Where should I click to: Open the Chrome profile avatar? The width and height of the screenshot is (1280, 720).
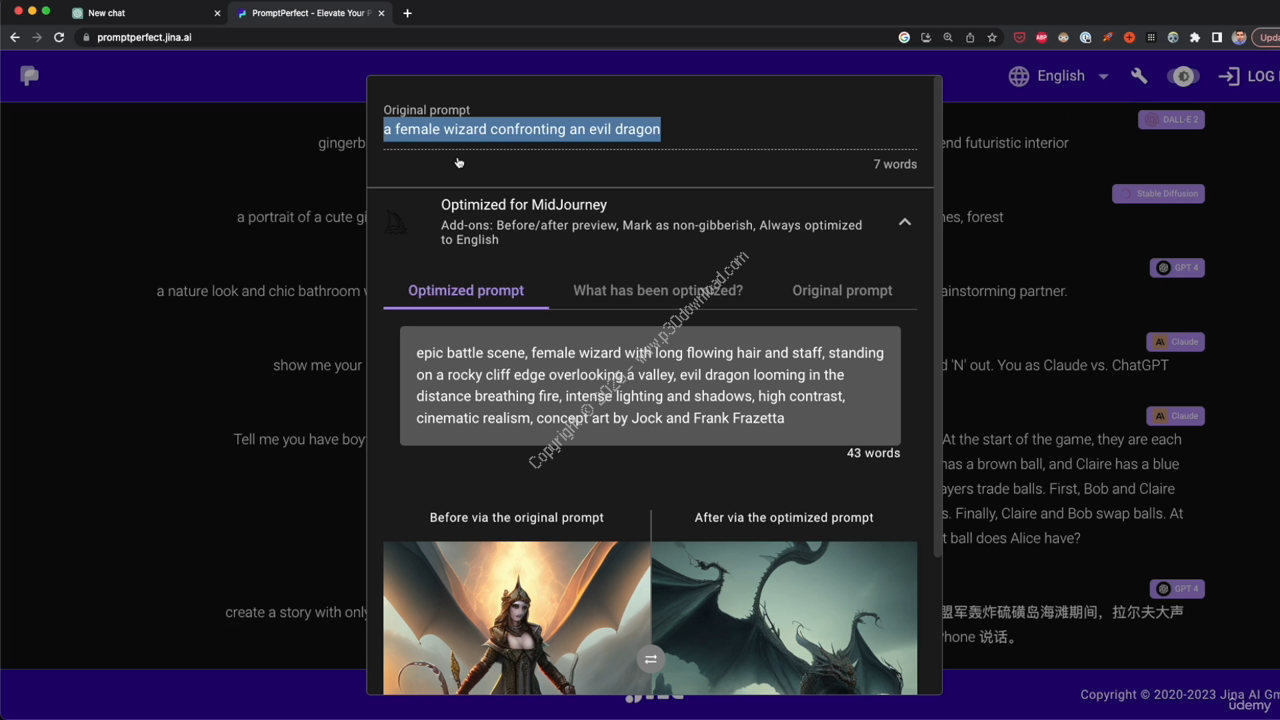(1239, 37)
